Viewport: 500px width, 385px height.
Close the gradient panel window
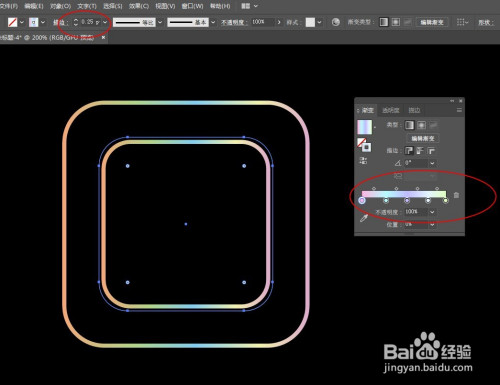tap(461, 101)
